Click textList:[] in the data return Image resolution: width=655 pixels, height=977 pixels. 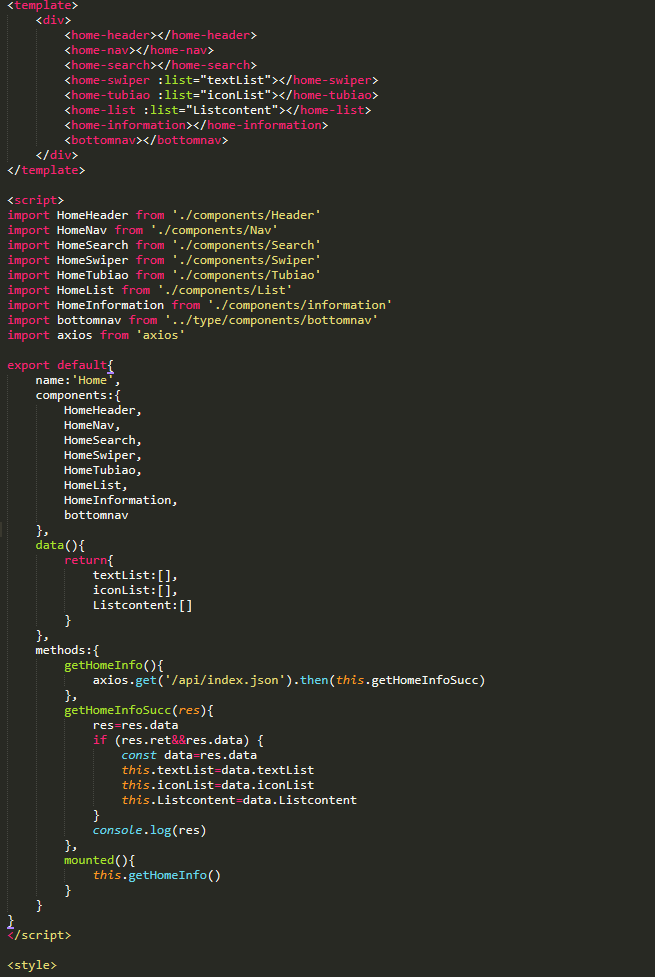pyautogui.click(x=132, y=574)
